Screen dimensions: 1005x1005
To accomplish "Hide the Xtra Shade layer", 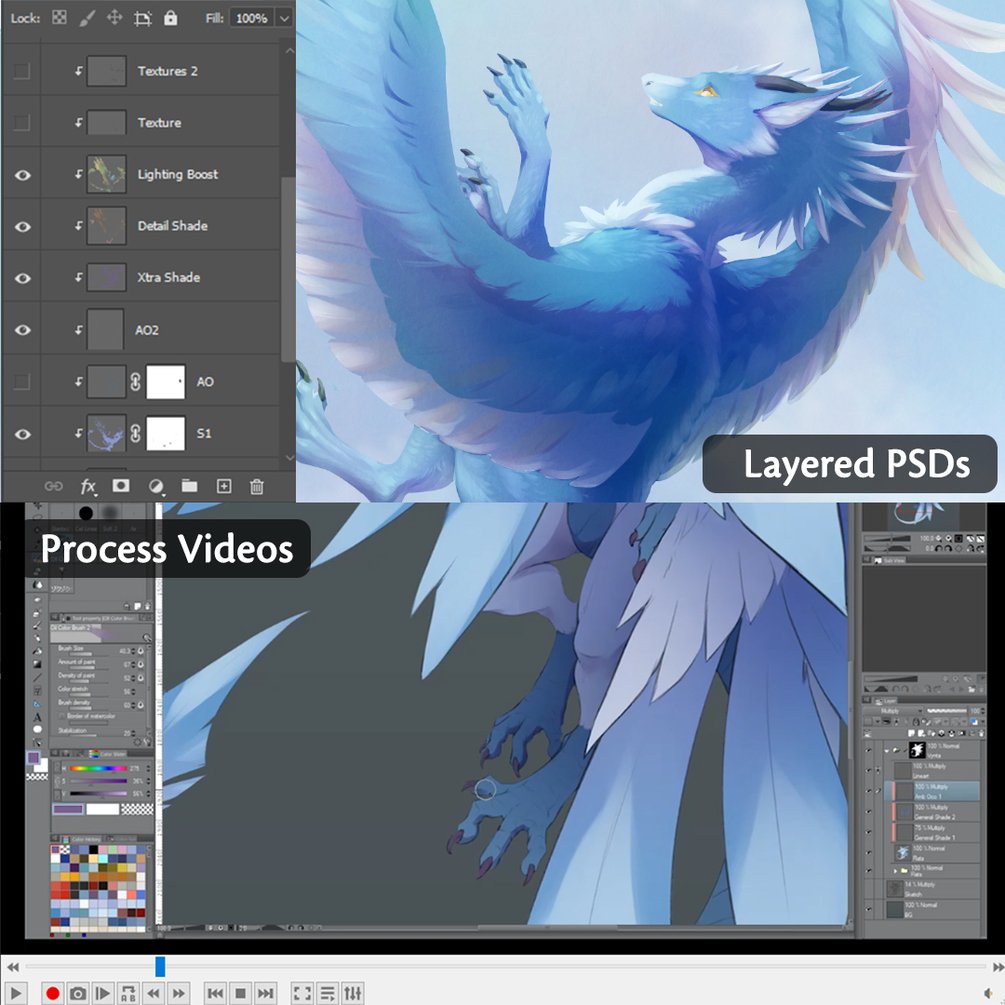I will [22, 278].
